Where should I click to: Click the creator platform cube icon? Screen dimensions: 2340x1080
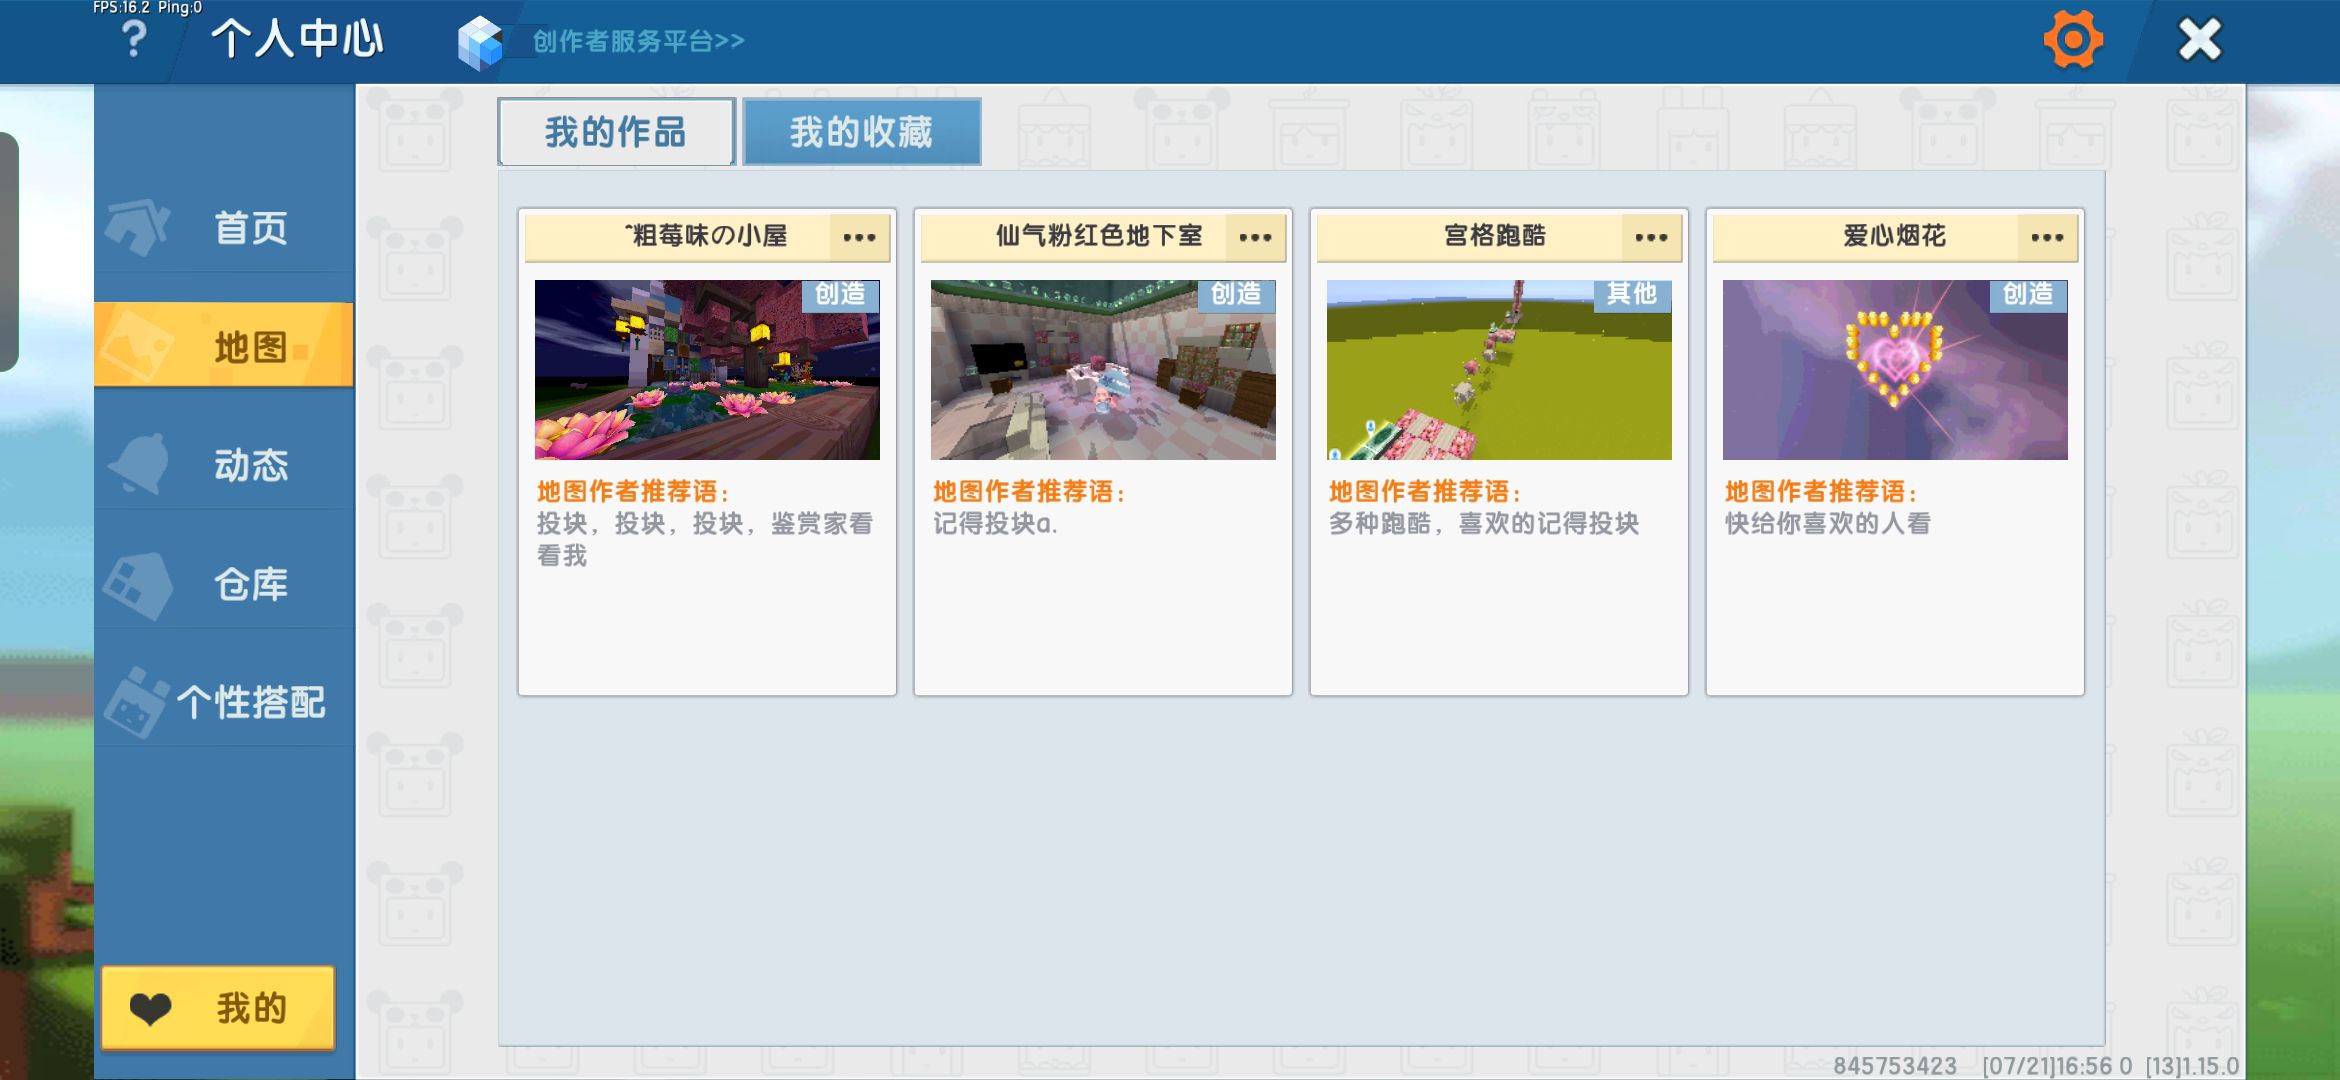click(480, 42)
